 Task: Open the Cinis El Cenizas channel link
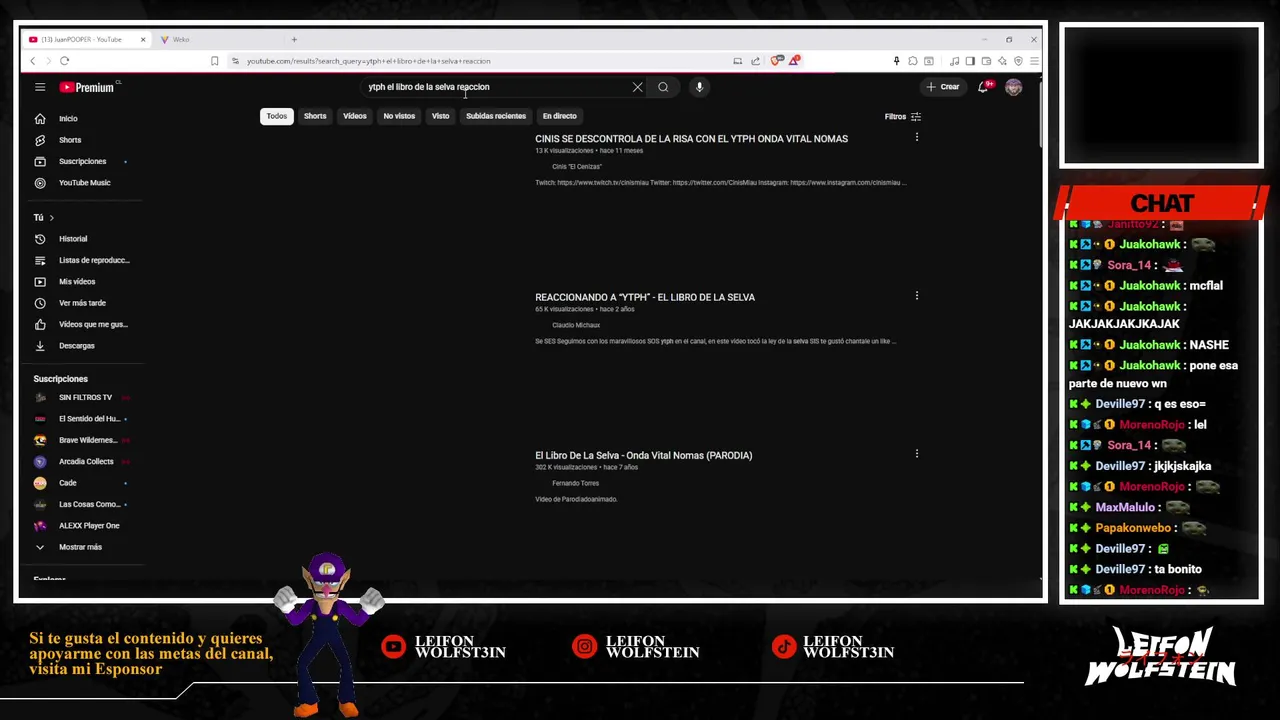click(x=577, y=167)
